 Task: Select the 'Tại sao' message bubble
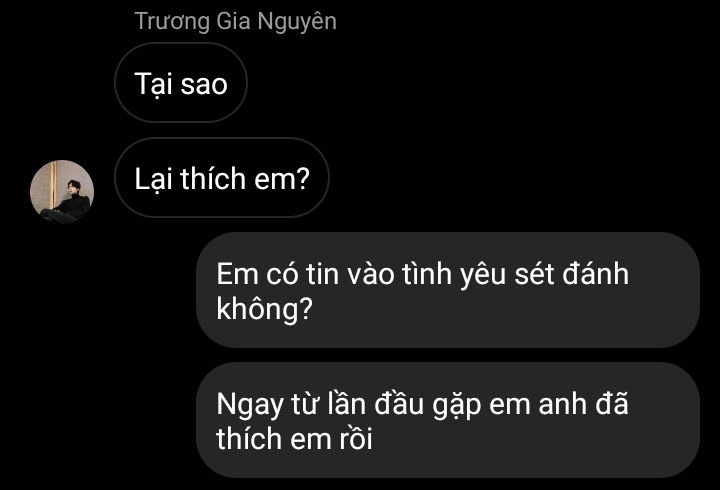pos(181,83)
